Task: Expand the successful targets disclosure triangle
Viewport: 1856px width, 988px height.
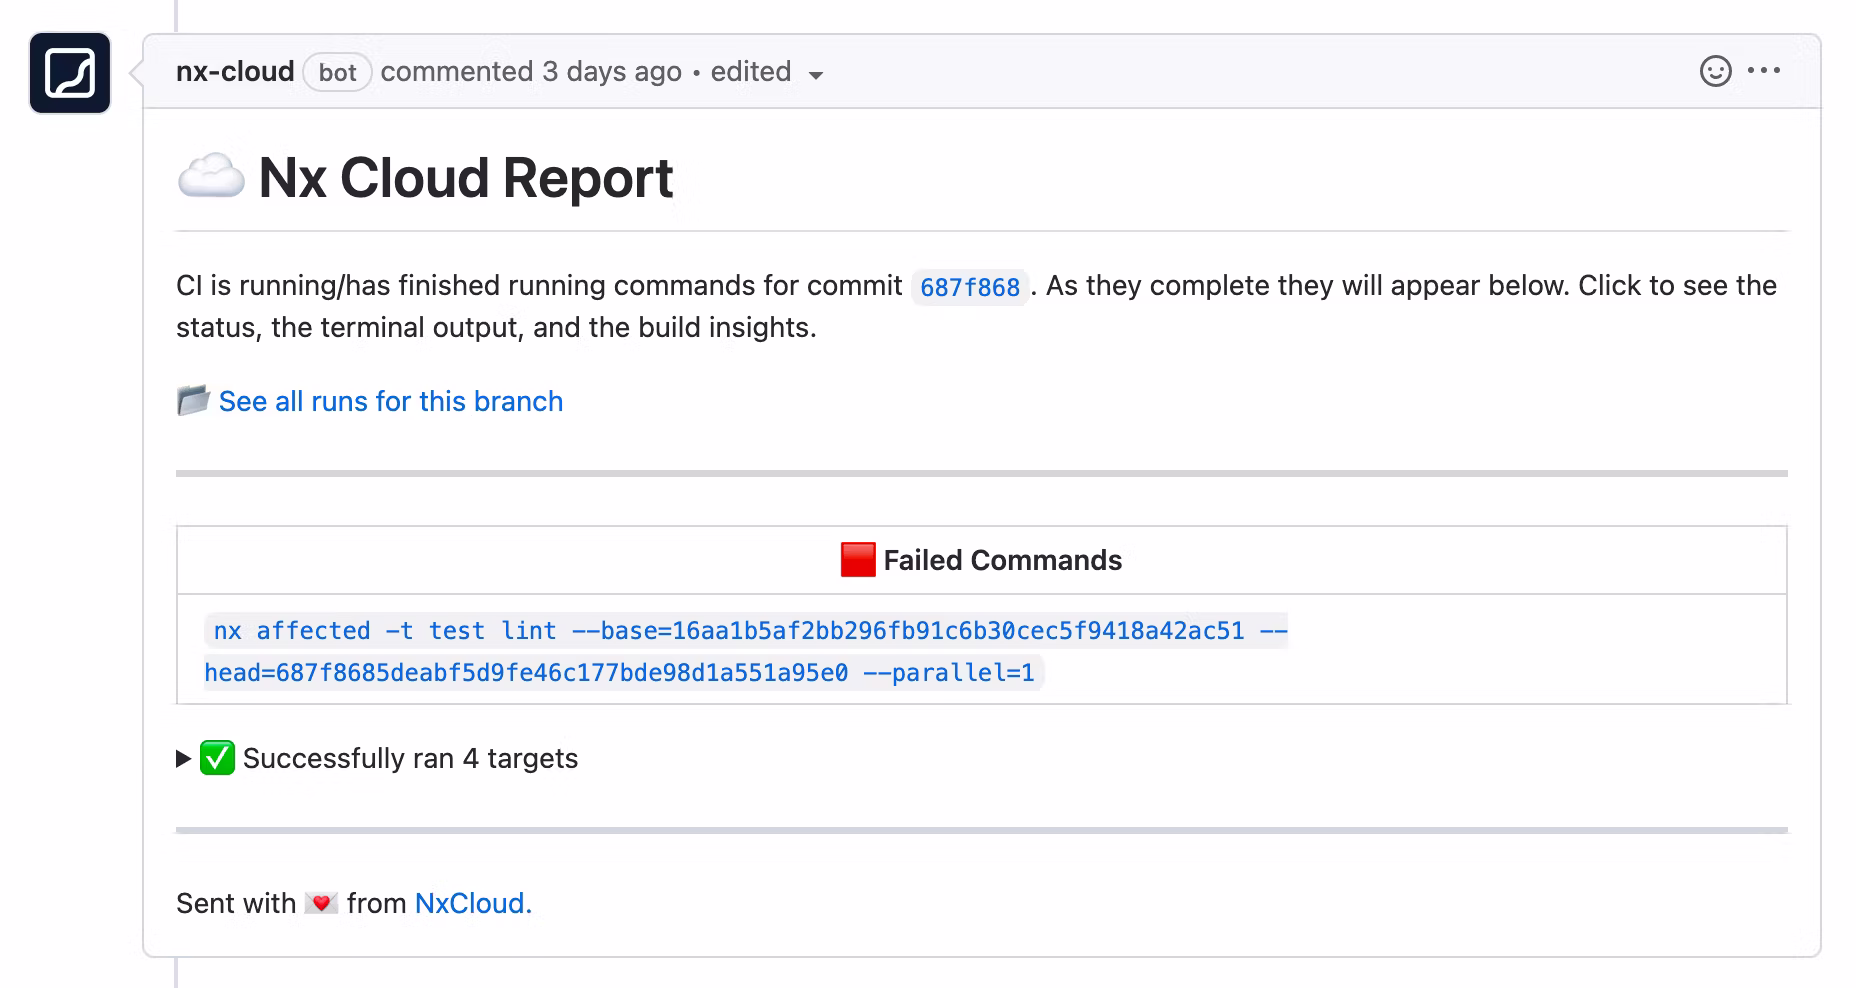Action: click(183, 759)
